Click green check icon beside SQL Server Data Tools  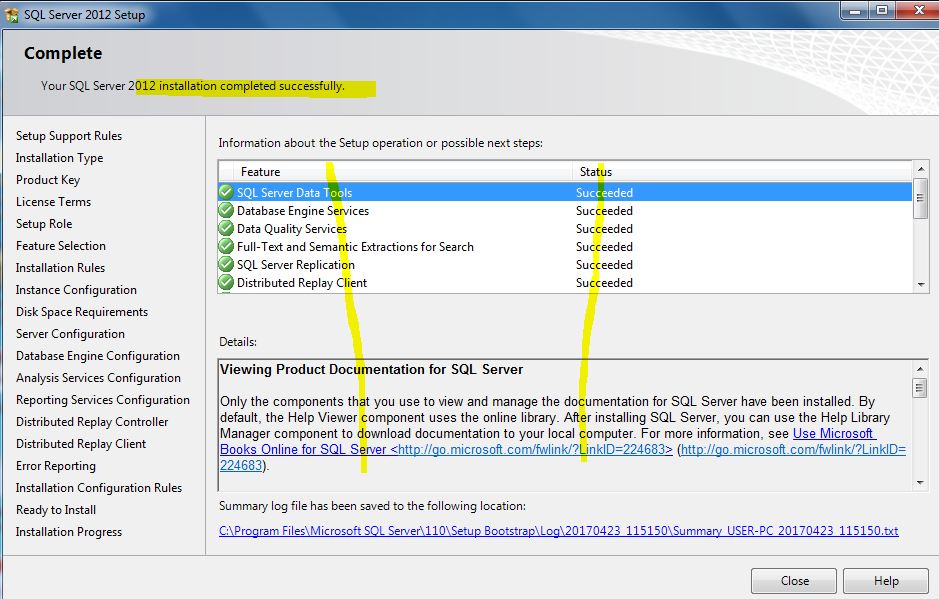tap(226, 192)
